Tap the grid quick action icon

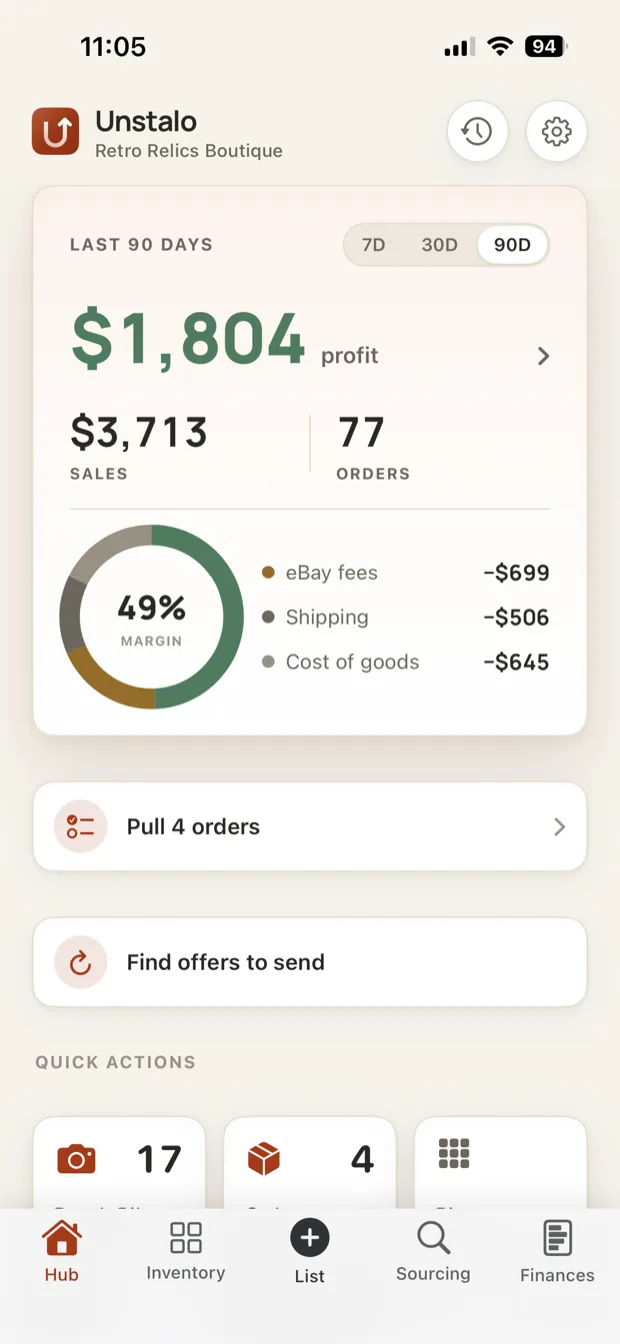click(x=454, y=1153)
